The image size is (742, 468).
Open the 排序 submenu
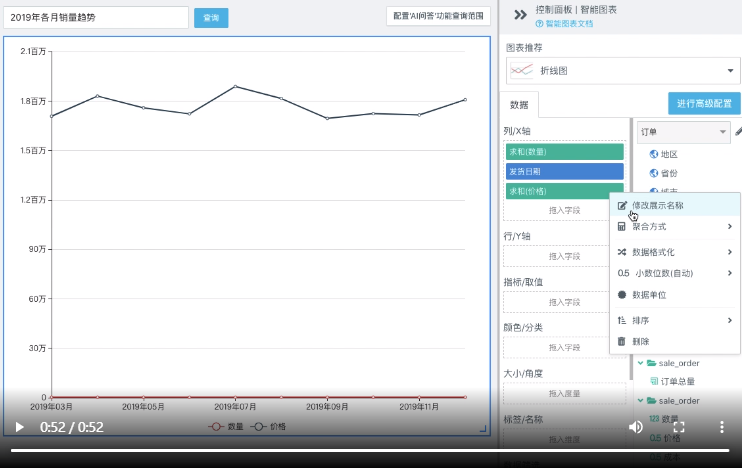coord(674,320)
